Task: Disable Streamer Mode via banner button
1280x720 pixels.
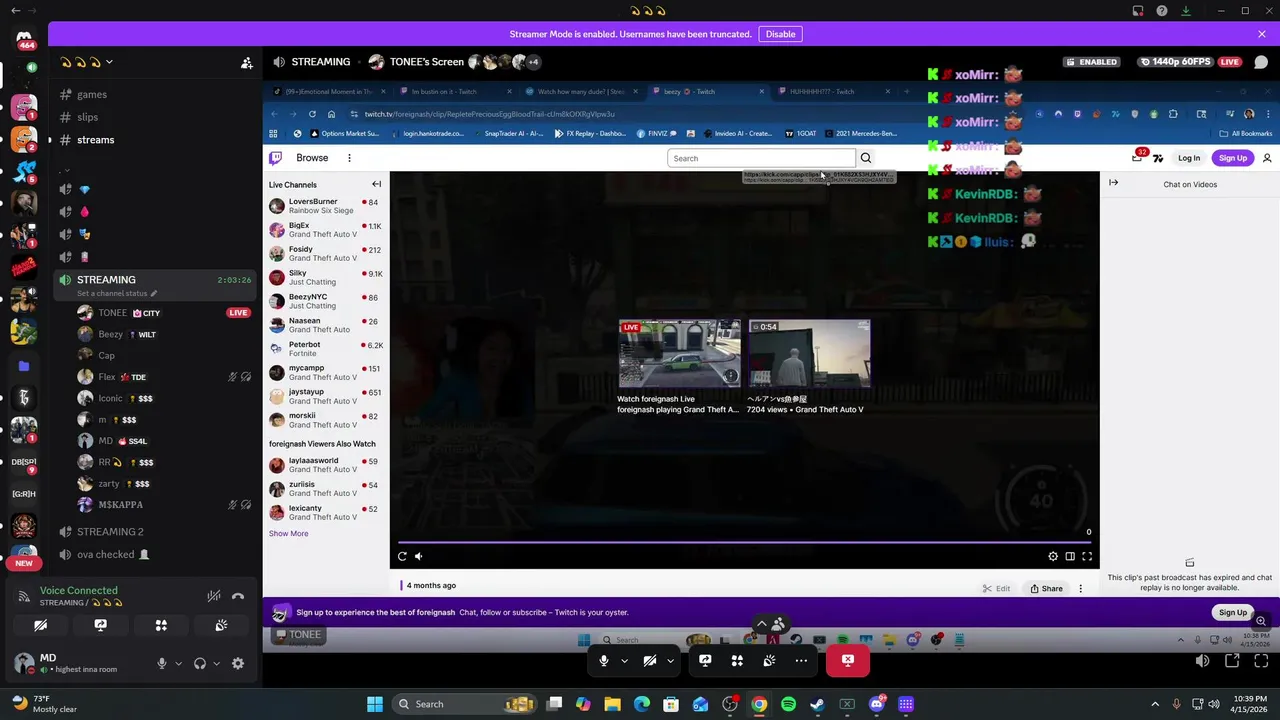Action: tap(780, 34)
